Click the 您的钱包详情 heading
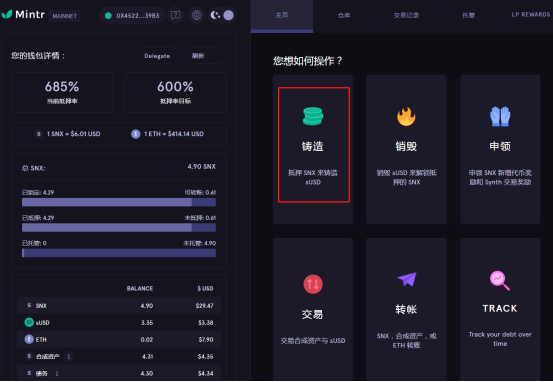The width and height of the screenshot is (553, 382). pyautogui.click(x=38, y=56)
